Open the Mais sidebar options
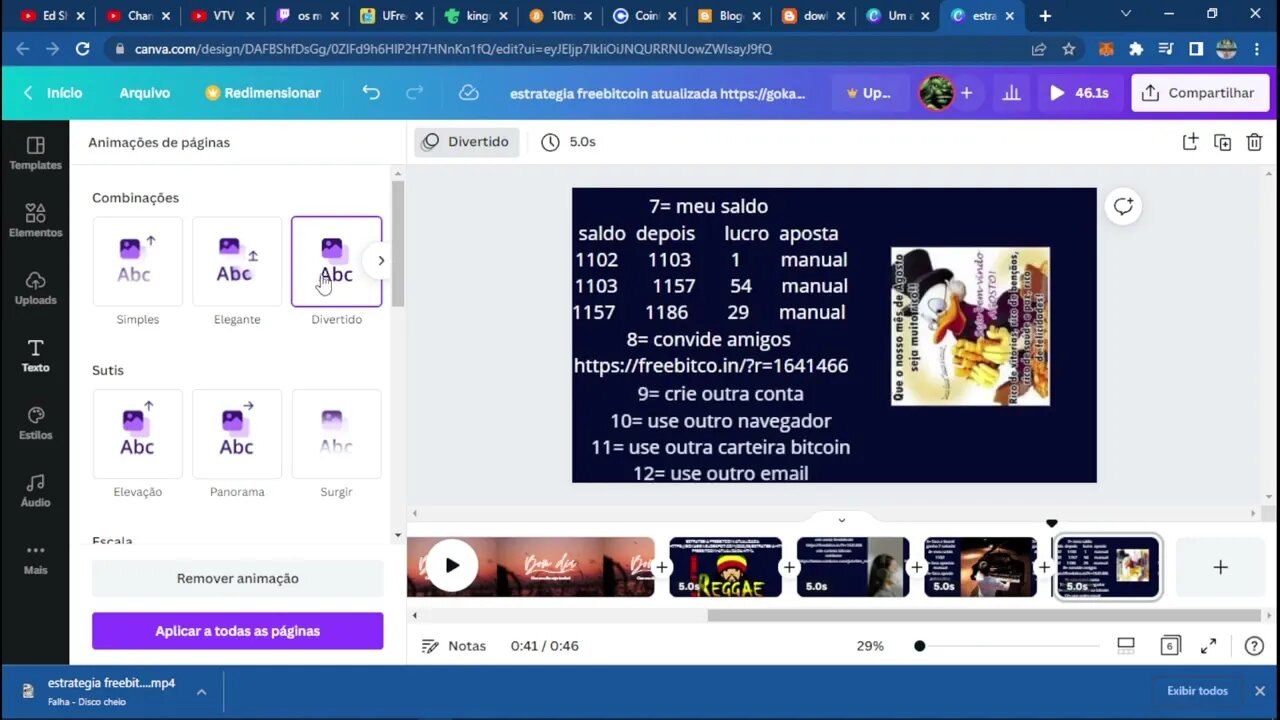 (x=35, y=558)
